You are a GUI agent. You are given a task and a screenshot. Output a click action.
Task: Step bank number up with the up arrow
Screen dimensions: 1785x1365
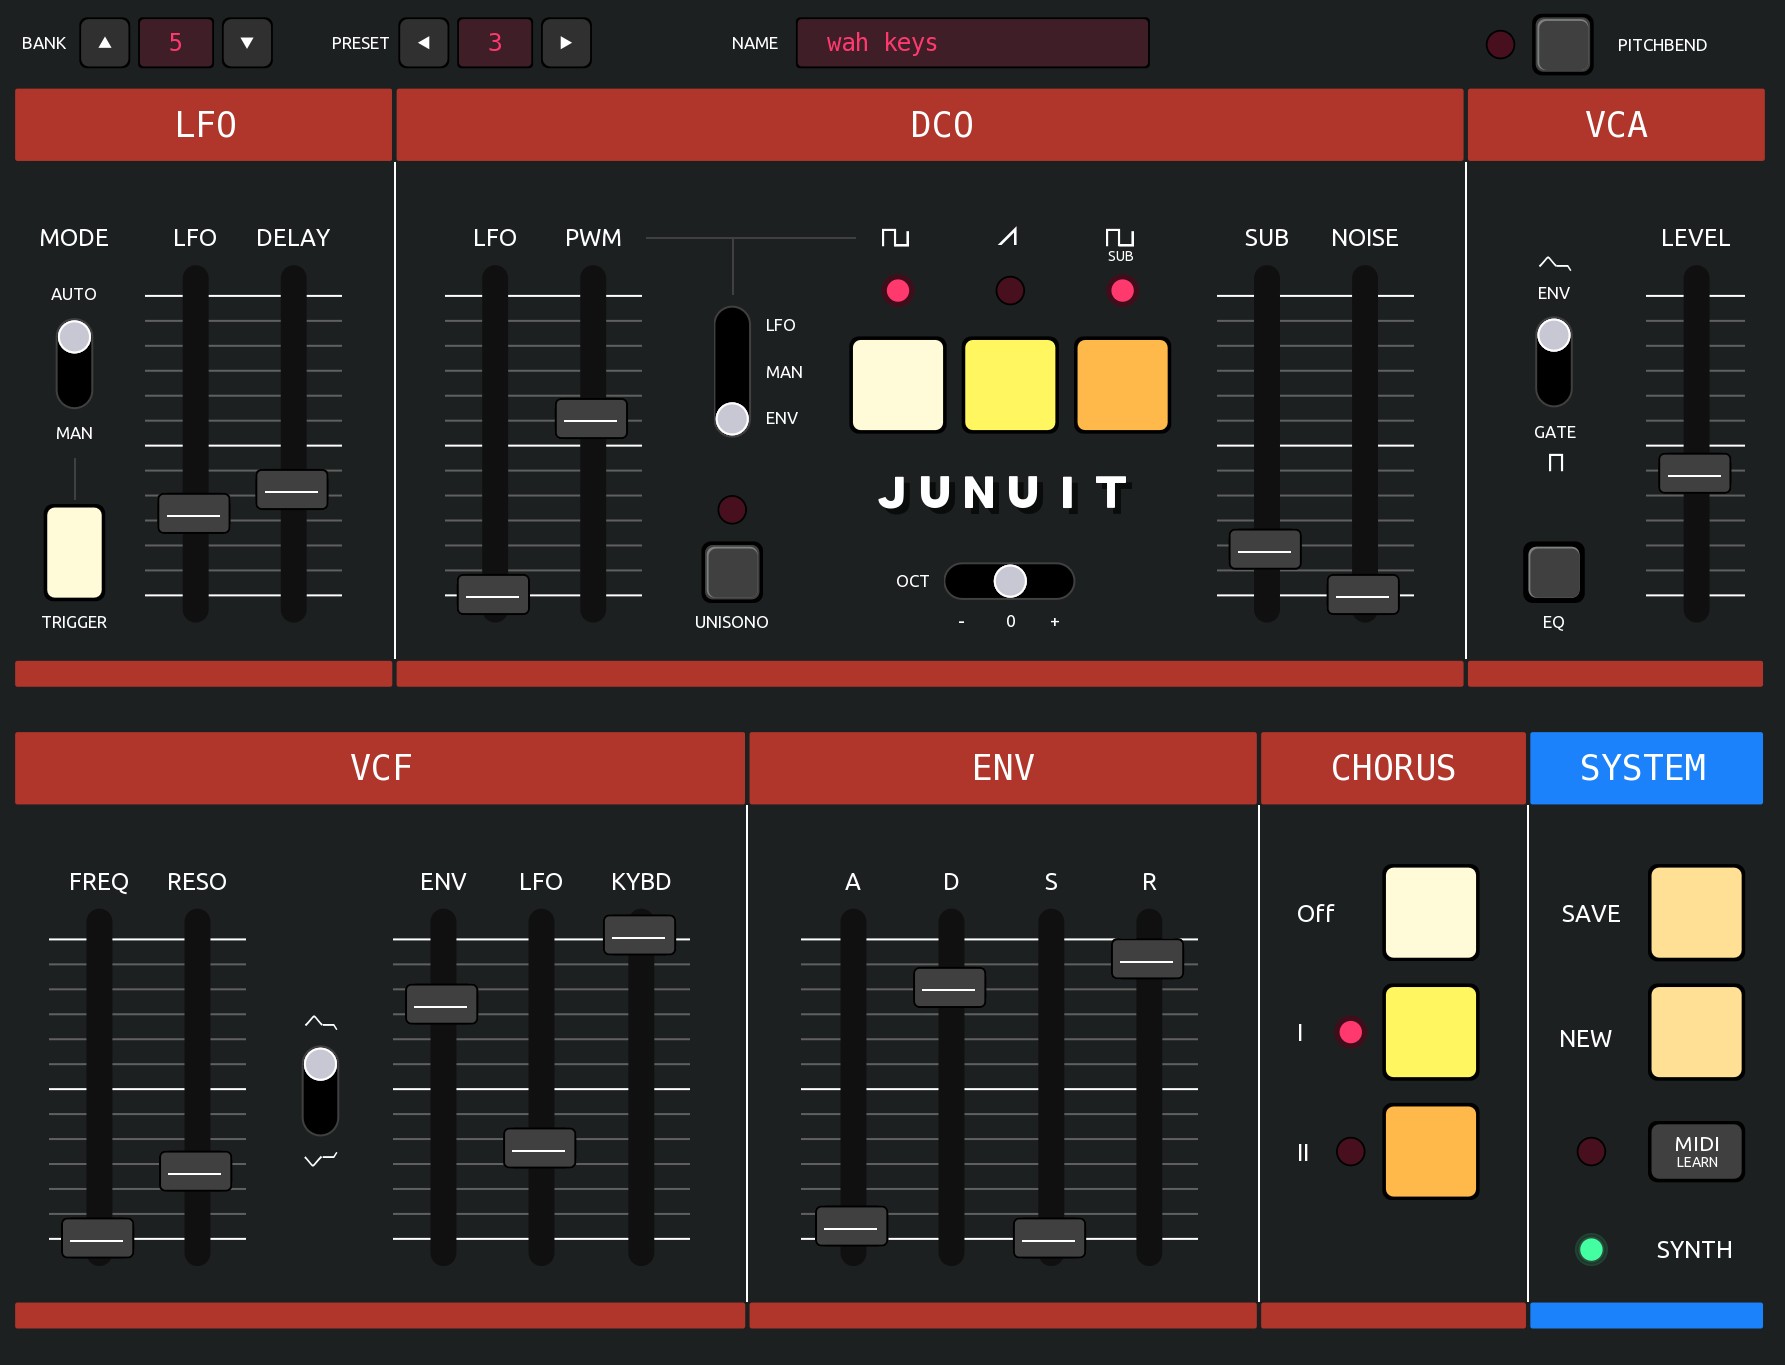[105, 43]
